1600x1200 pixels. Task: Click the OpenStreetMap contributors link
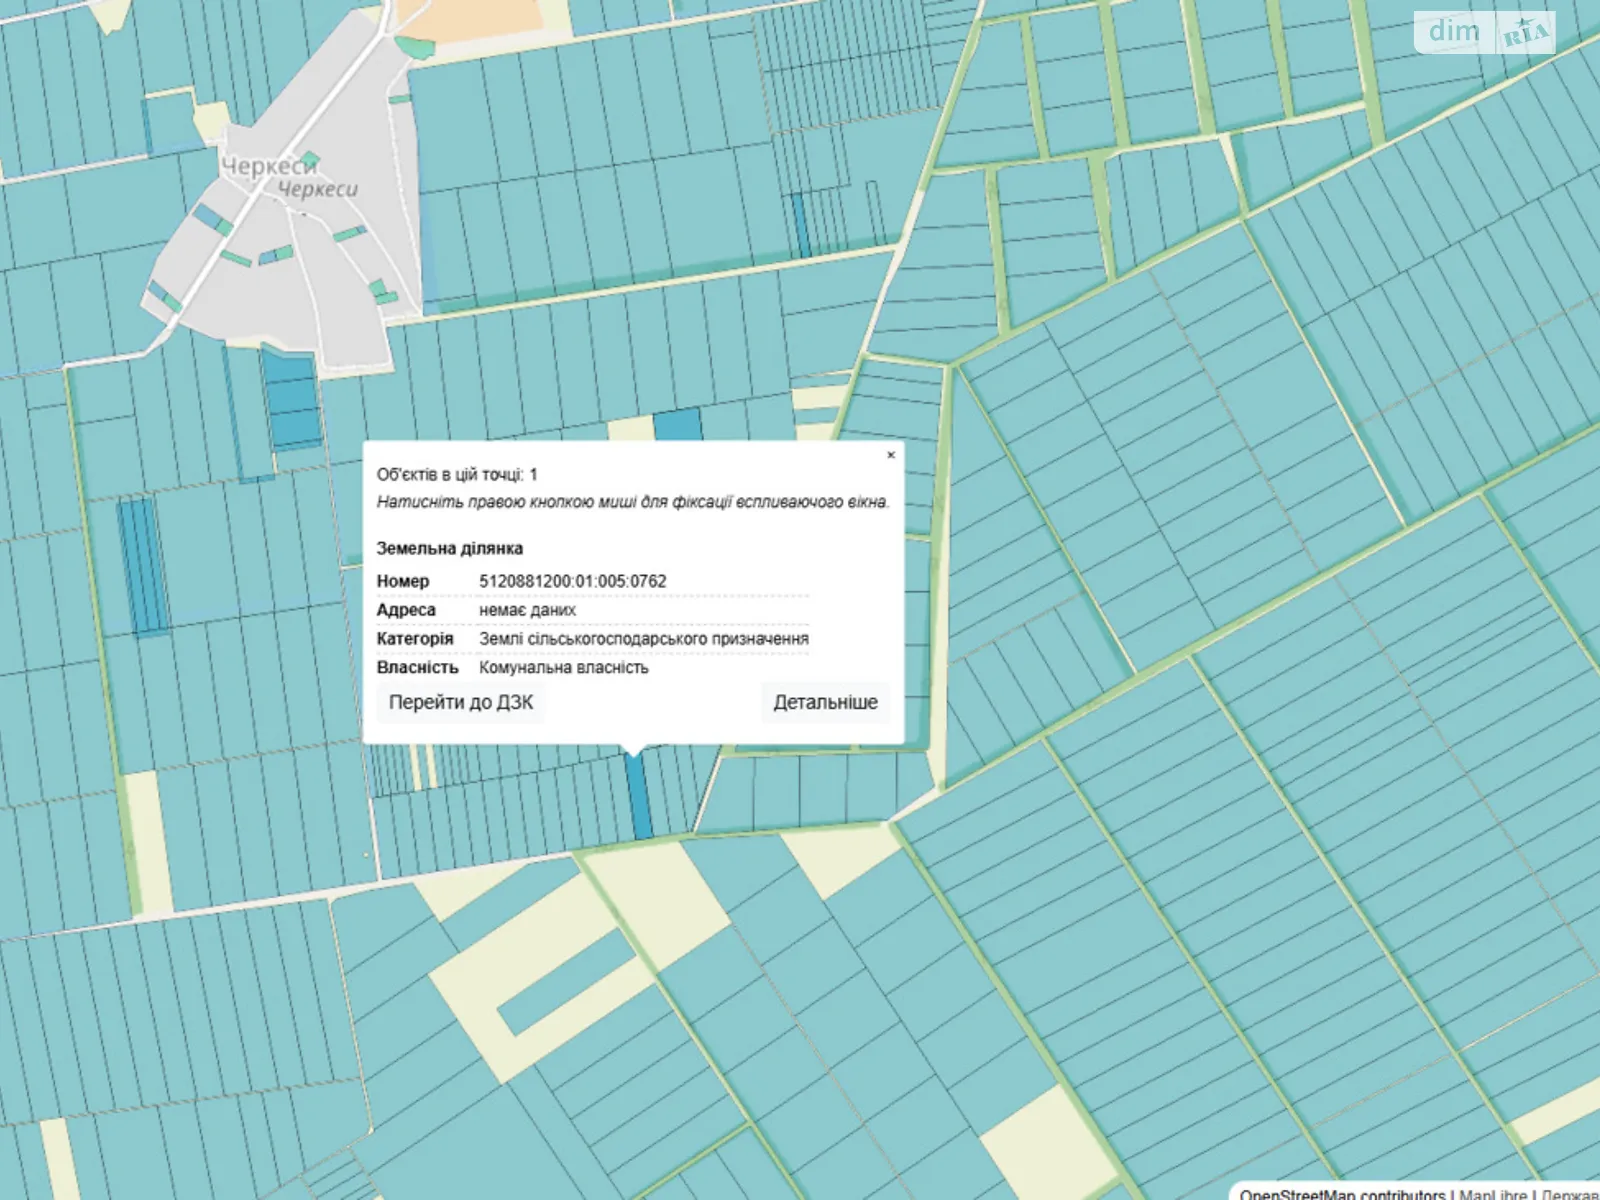[x=1342, y=1195]
